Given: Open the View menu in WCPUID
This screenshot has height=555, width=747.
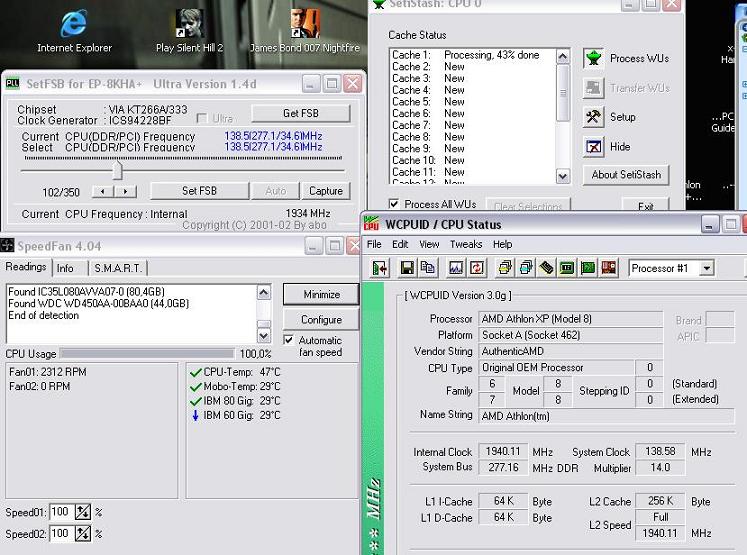Looking at the screenshot, I should pyautogui.click(x=429, y=244).
